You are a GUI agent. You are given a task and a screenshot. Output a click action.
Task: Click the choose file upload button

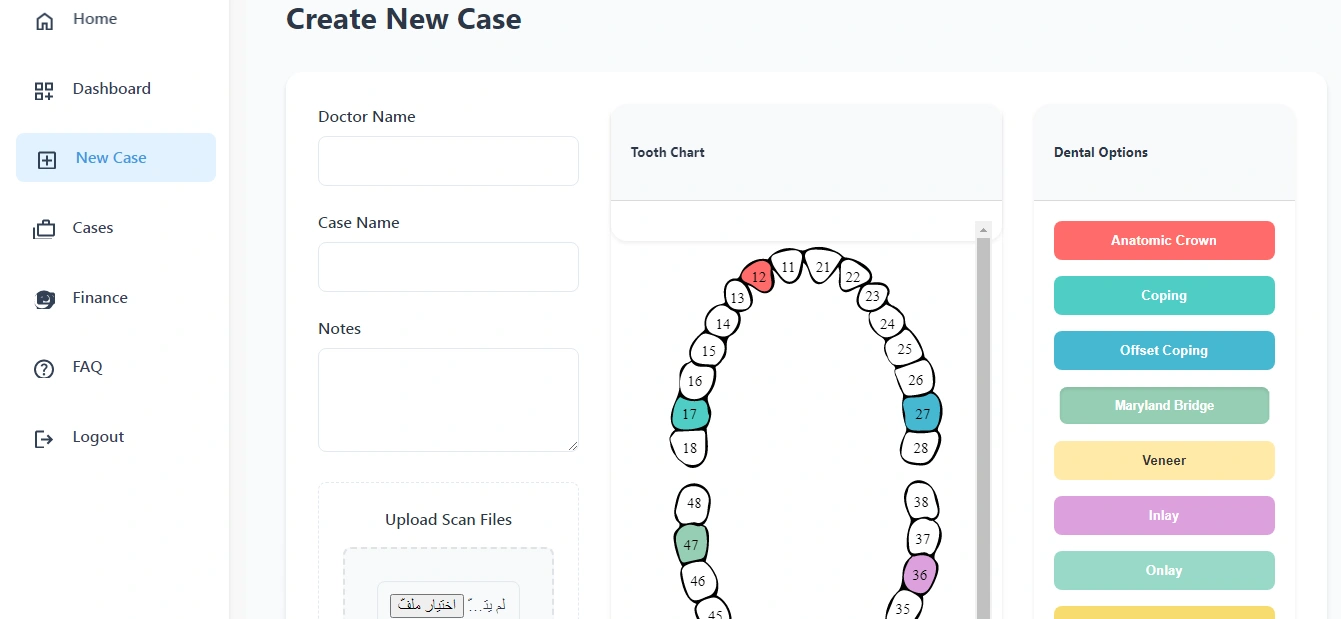point(427,605)
